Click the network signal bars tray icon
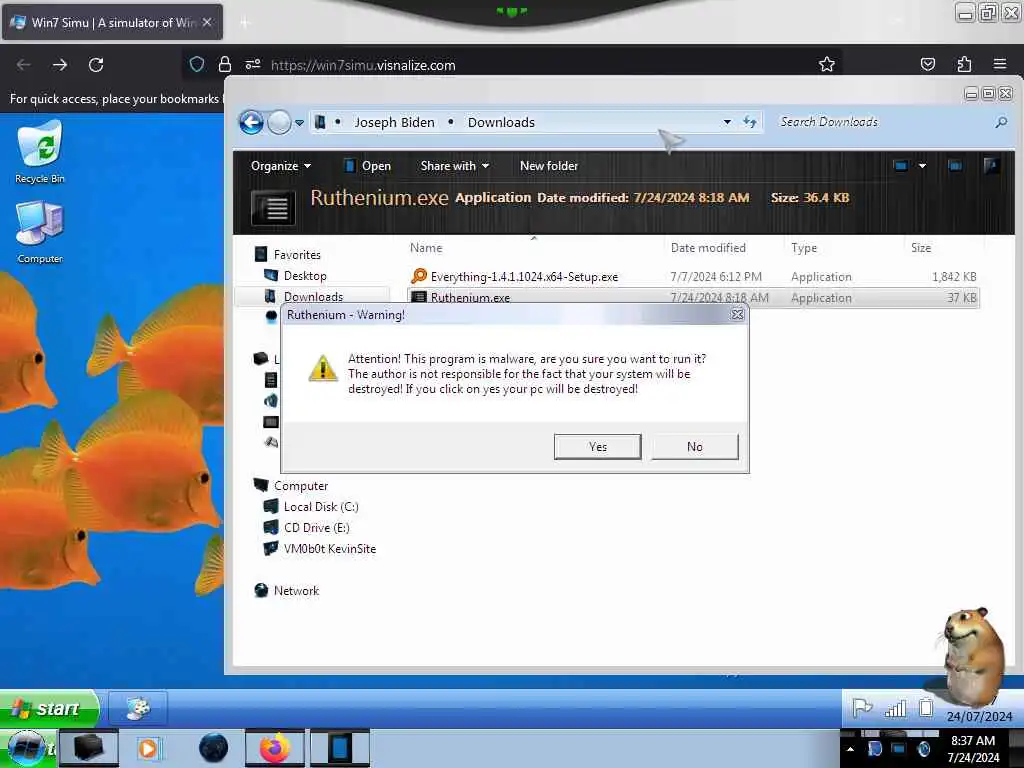The image size is (1024, 768). tap(895, 709)
